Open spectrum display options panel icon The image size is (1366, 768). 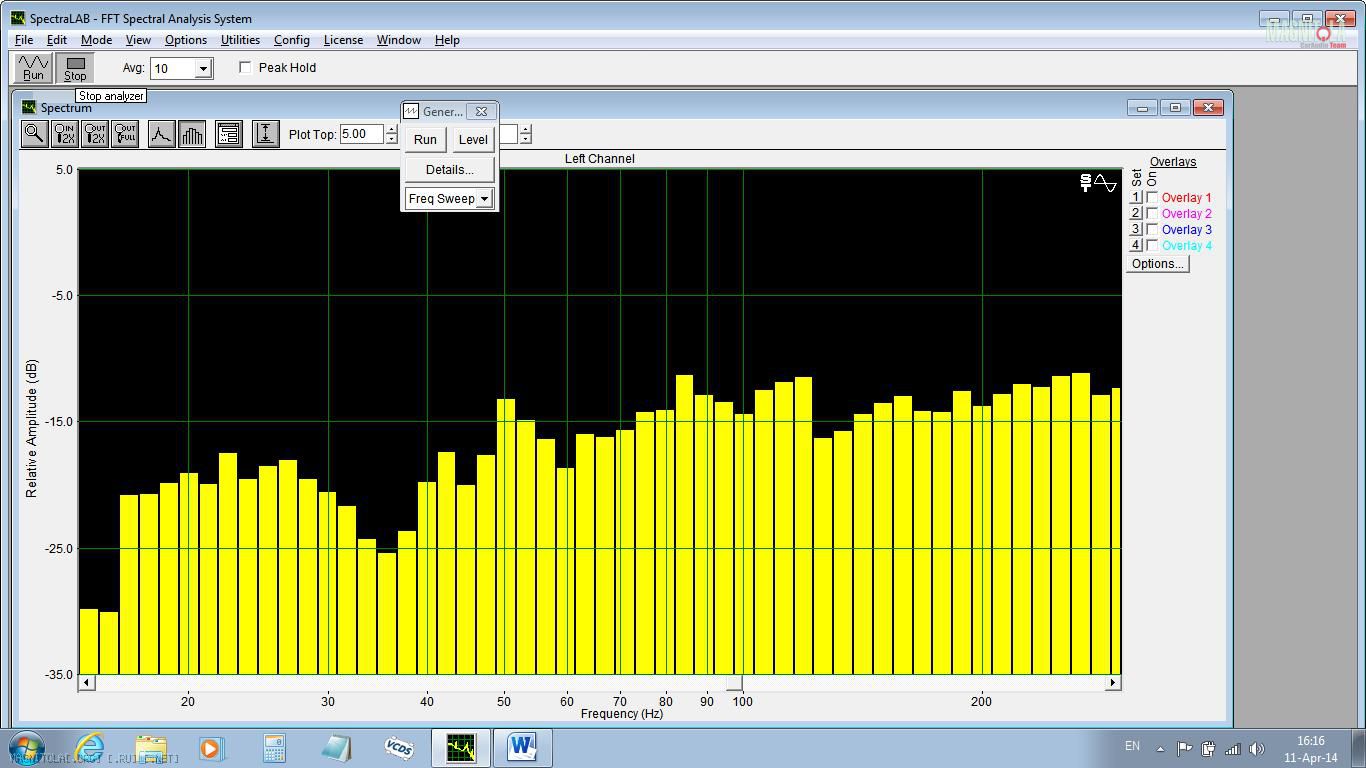[x=229, y=134]
